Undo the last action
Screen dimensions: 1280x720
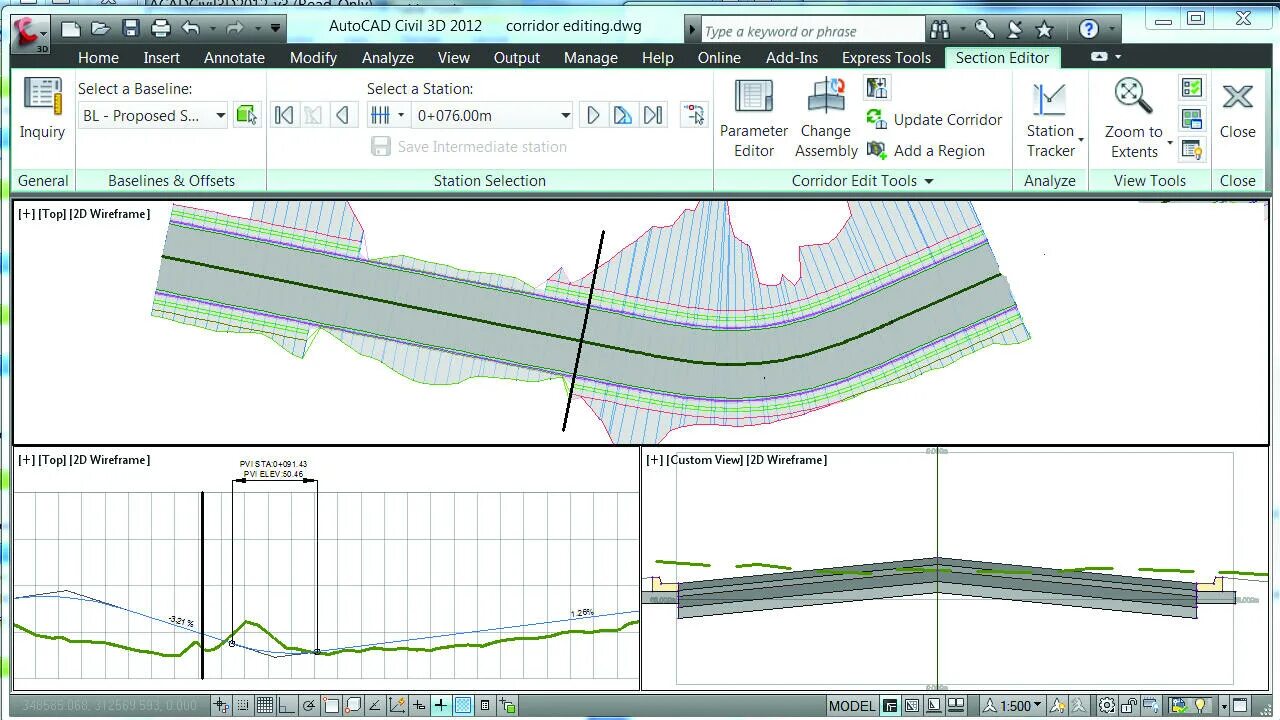click(190, 28)
